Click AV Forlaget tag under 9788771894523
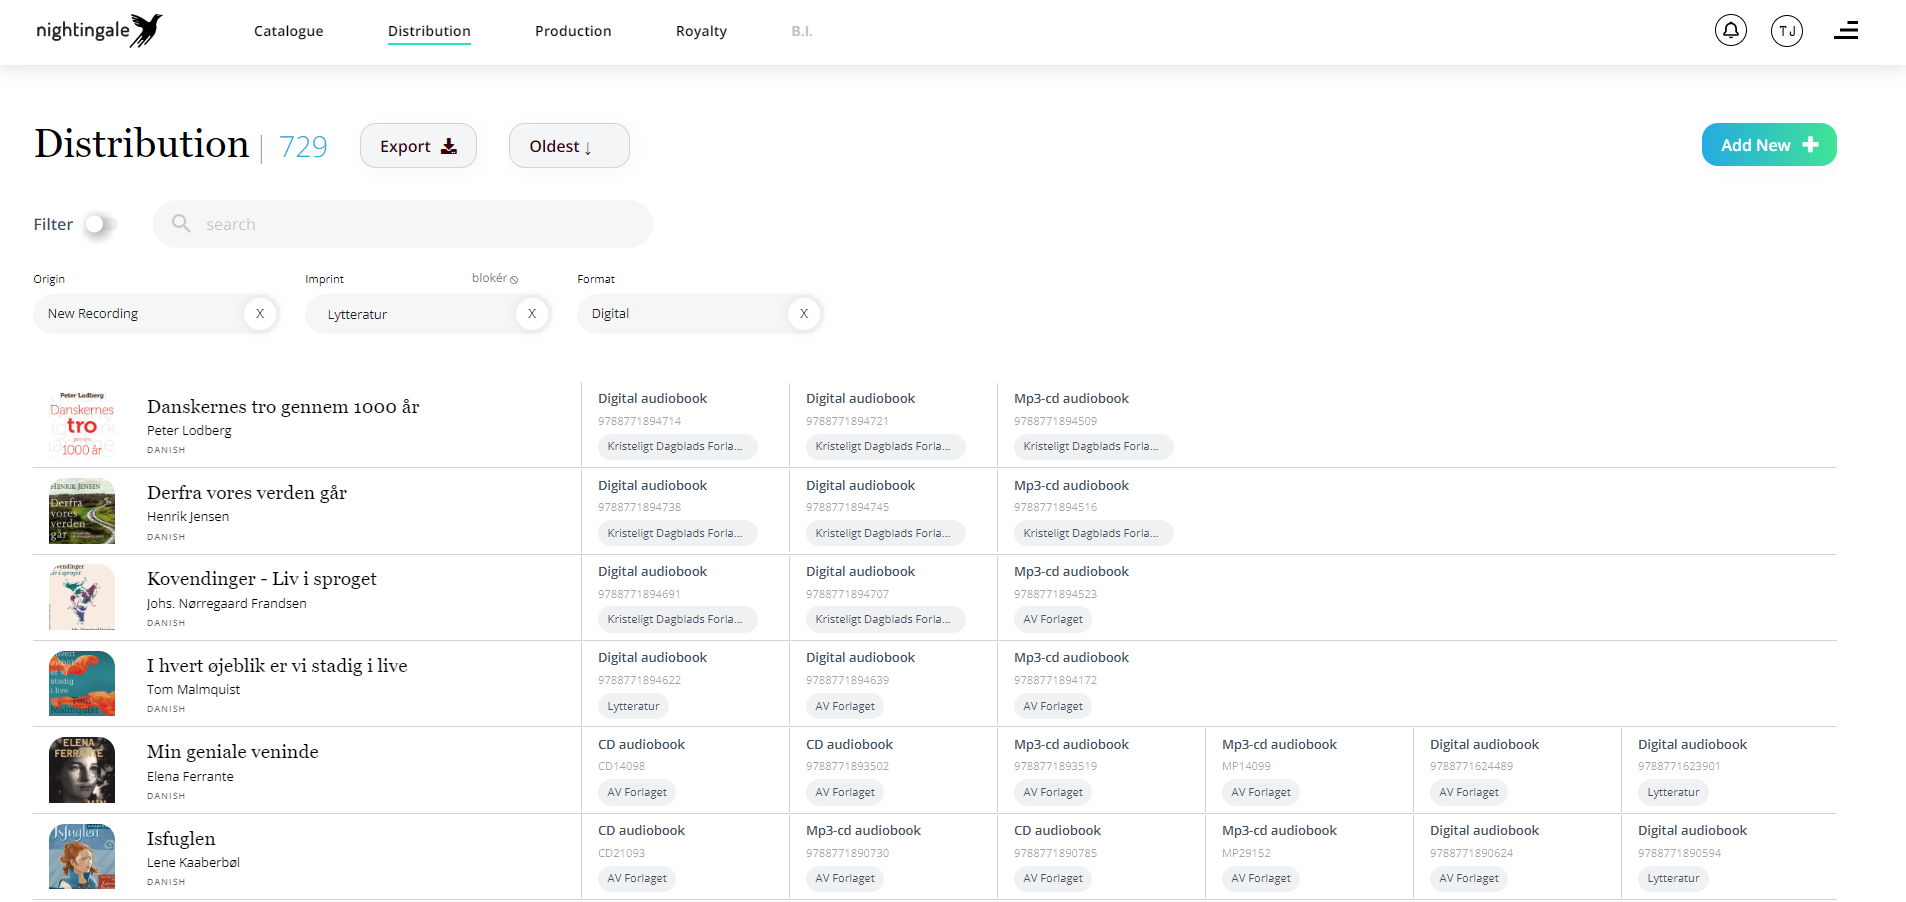1906x902 pixels. (x=1053, y=620)
